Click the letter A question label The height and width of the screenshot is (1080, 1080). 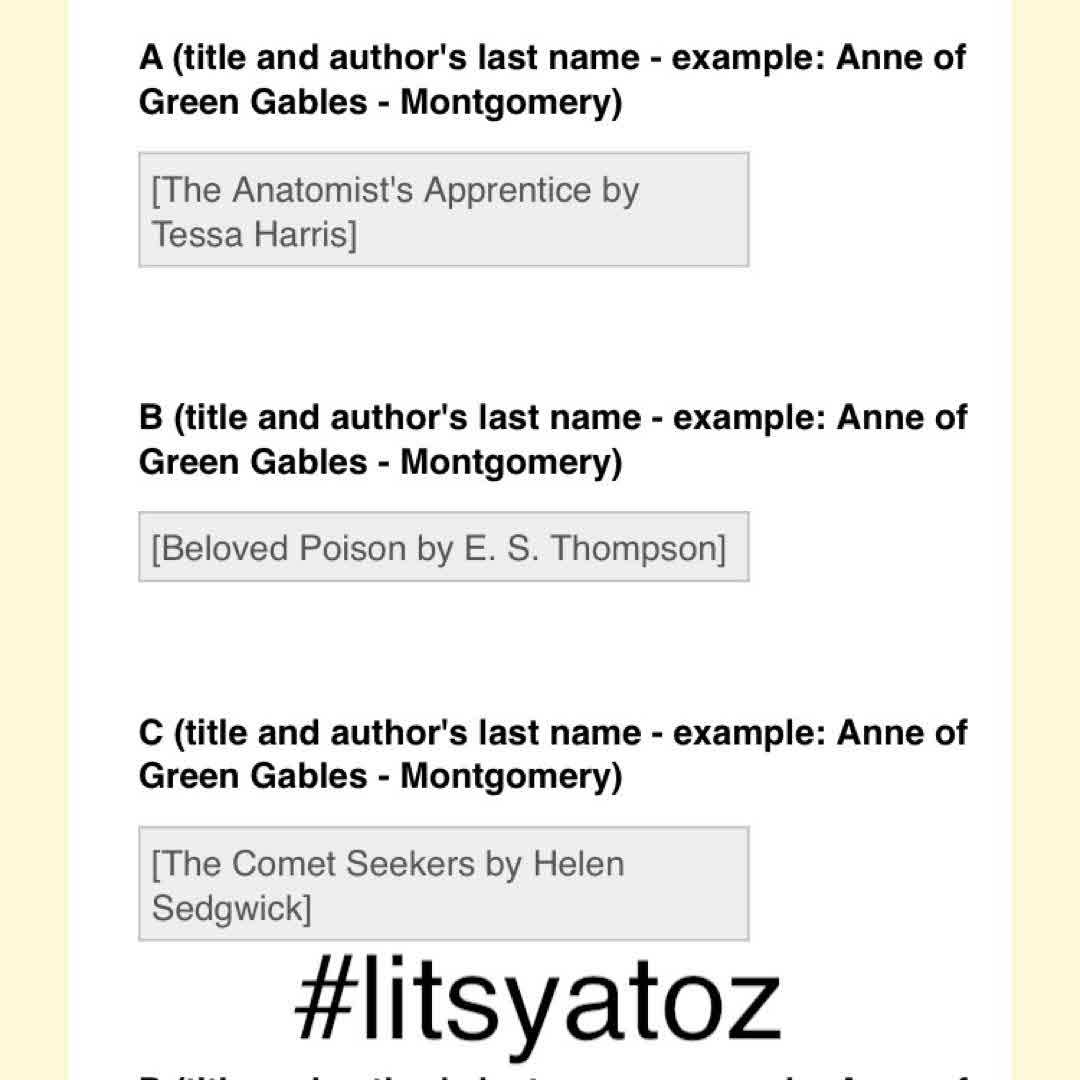click(x=552, y=58)
